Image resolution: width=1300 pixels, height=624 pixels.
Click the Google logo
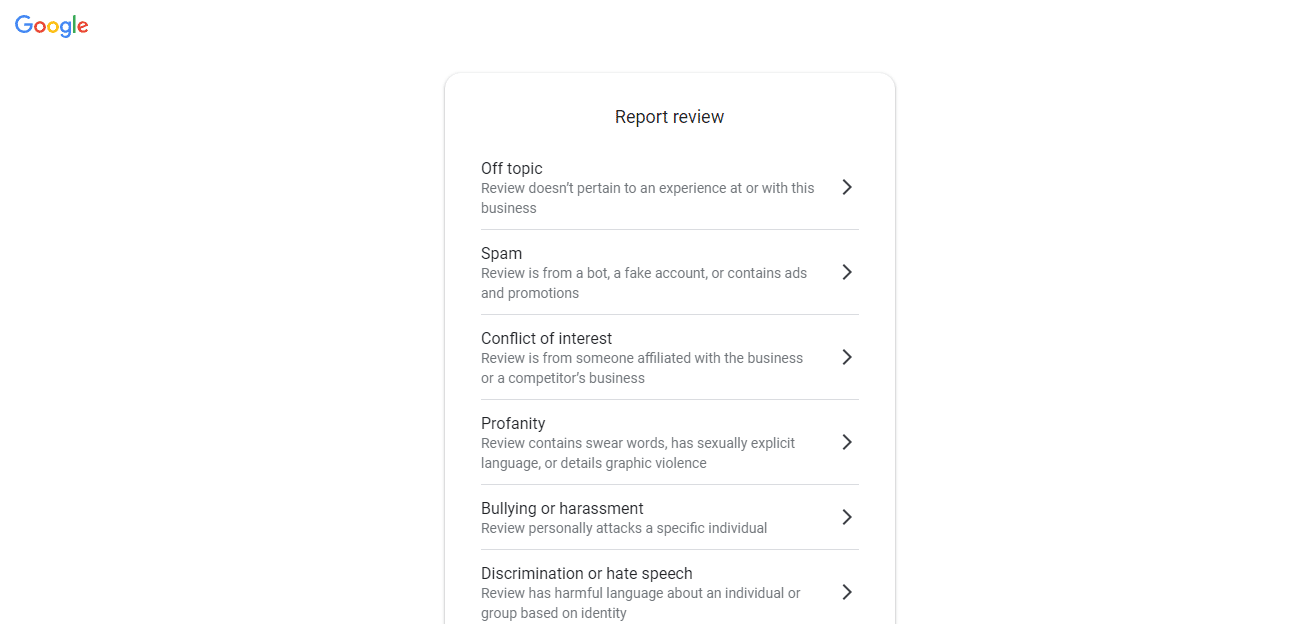[52, 26]
